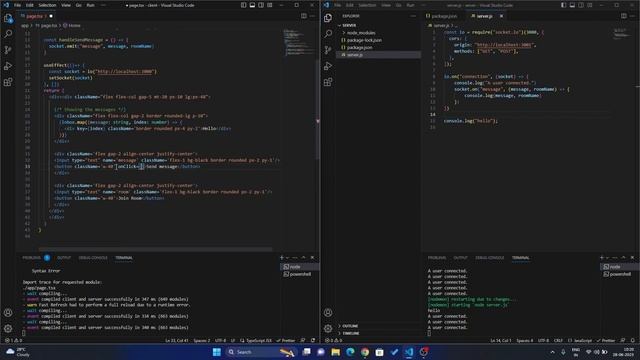Open Search icon in right server window
Image resolution: width=640 pixels, height=360 pixels.
pyautogui.click(x=328, y=34)
